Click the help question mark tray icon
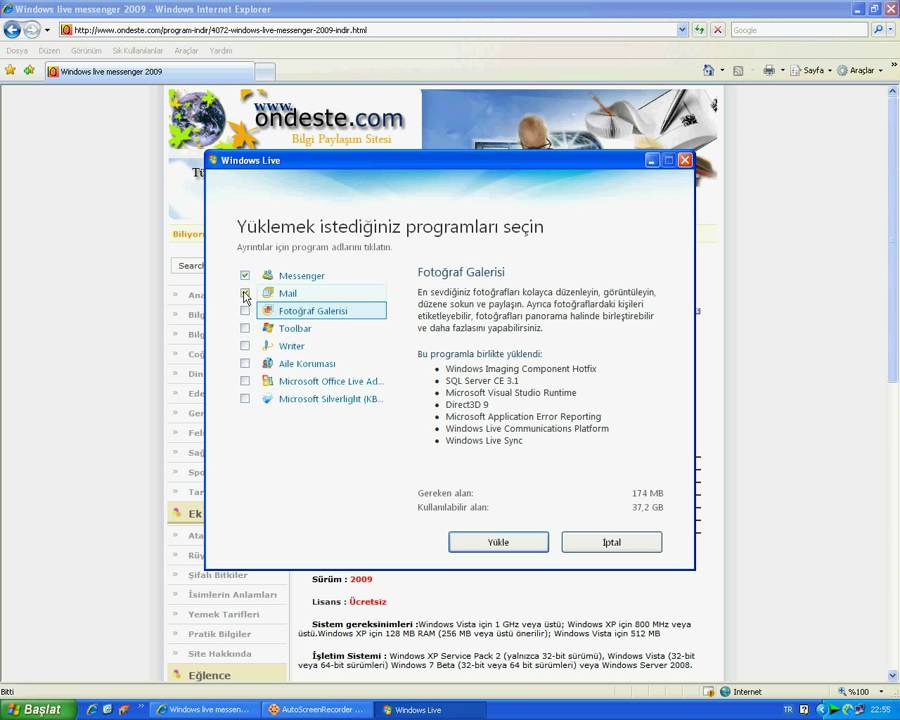This screenshot has width=900, height=720. tap(804, 710)
